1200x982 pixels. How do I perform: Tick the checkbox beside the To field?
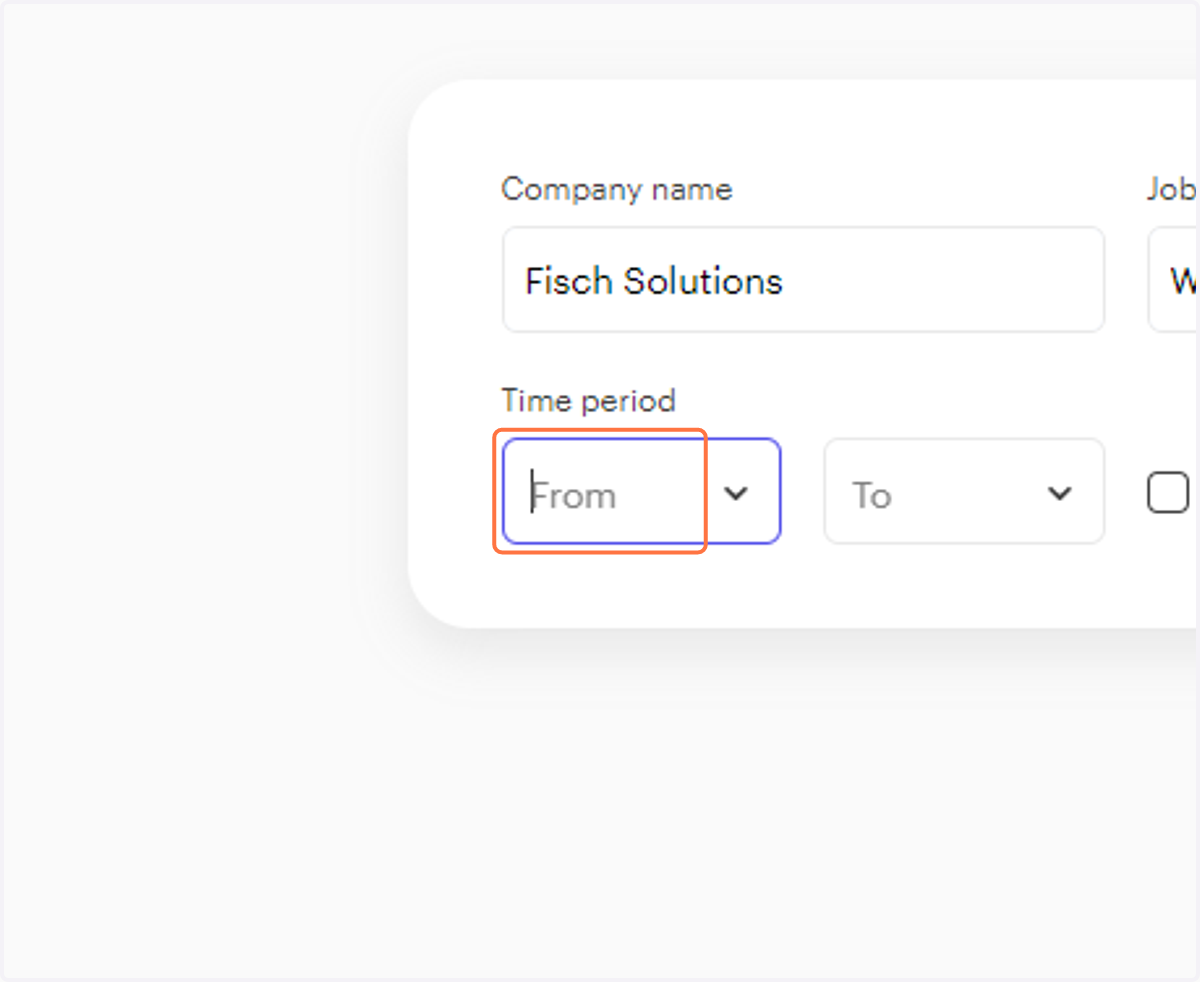pyautogui.click(x=1168, y=493)
